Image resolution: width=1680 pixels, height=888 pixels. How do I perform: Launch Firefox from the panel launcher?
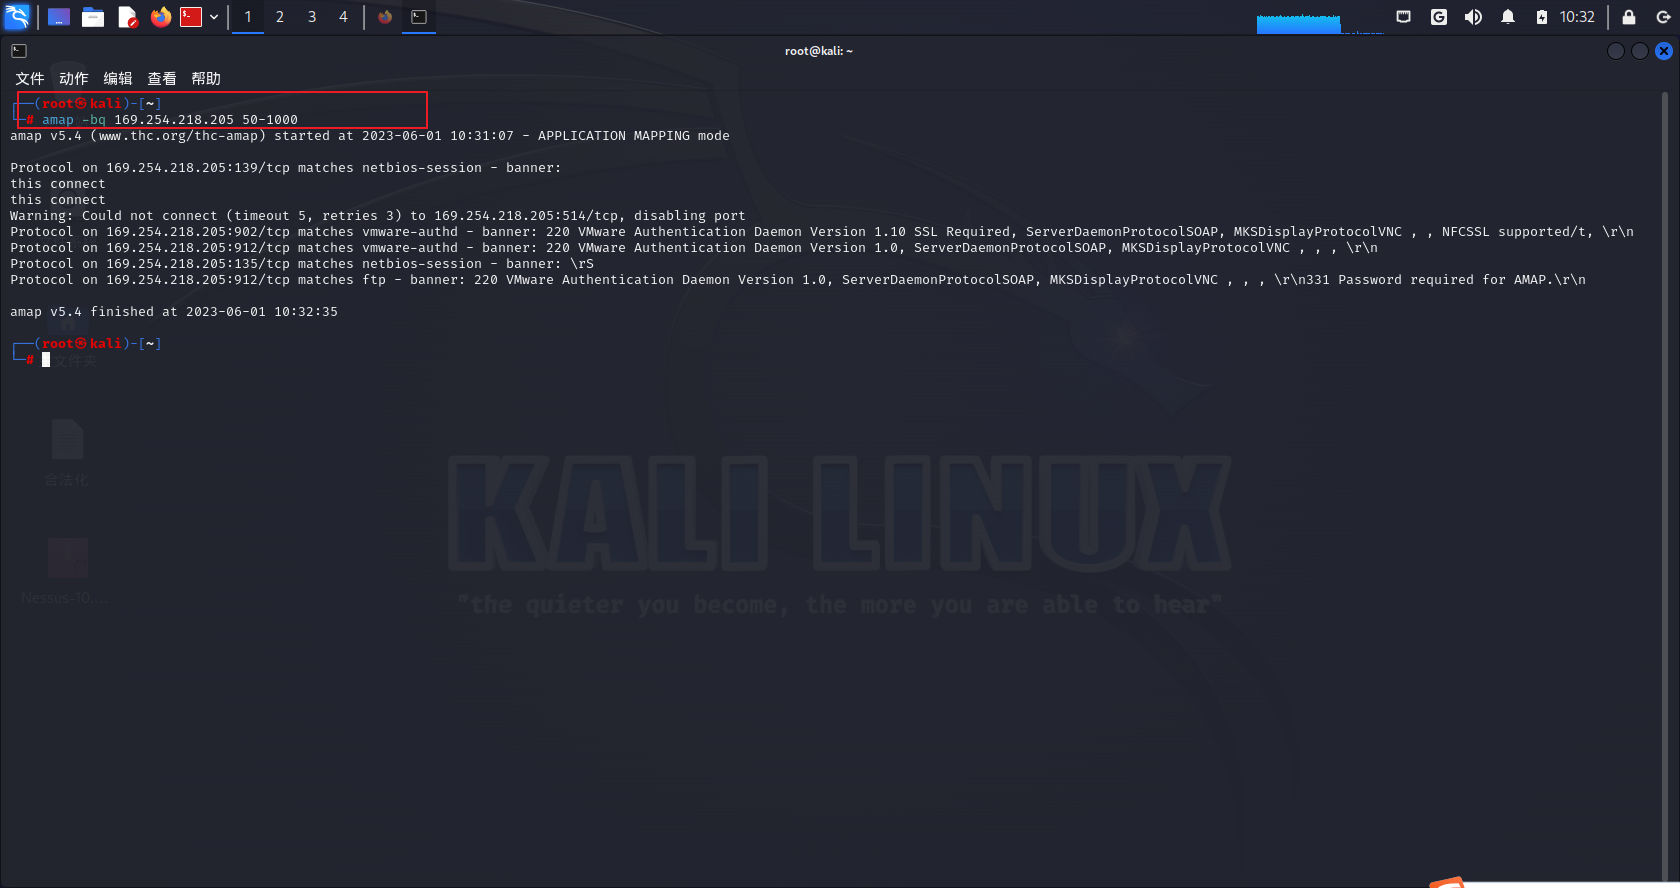160,17
